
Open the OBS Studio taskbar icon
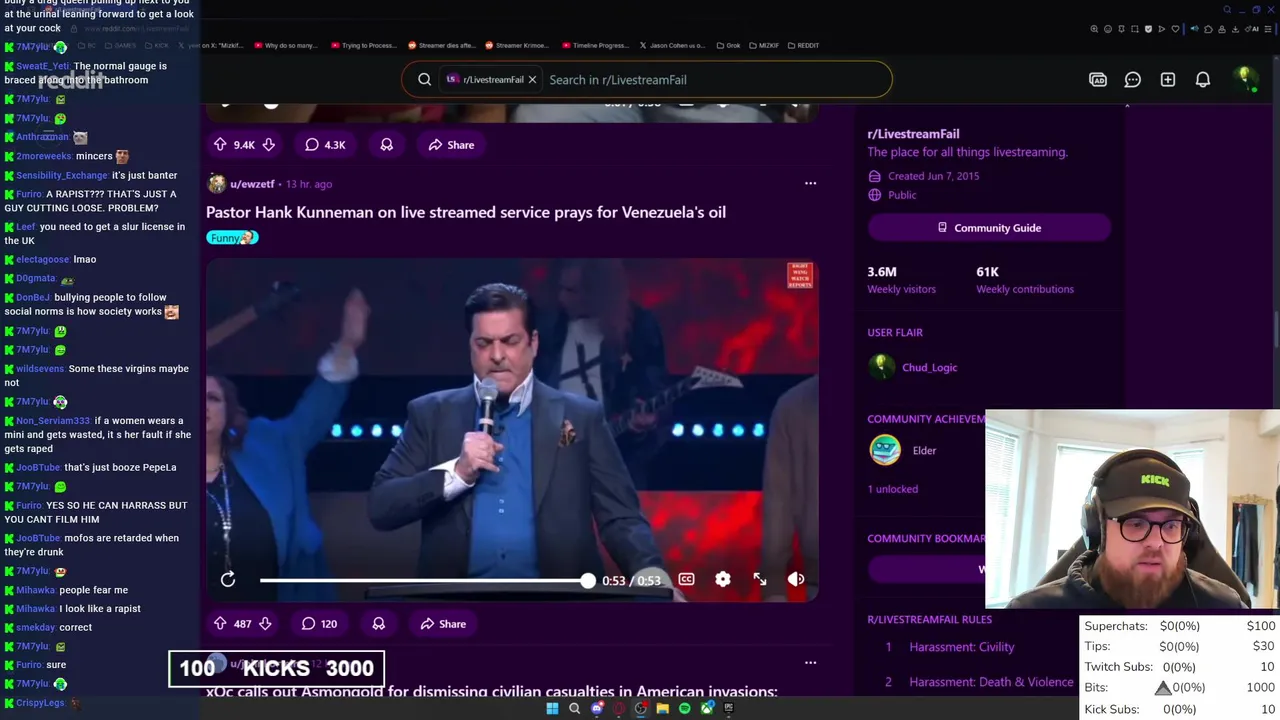[x=641, y=708]
